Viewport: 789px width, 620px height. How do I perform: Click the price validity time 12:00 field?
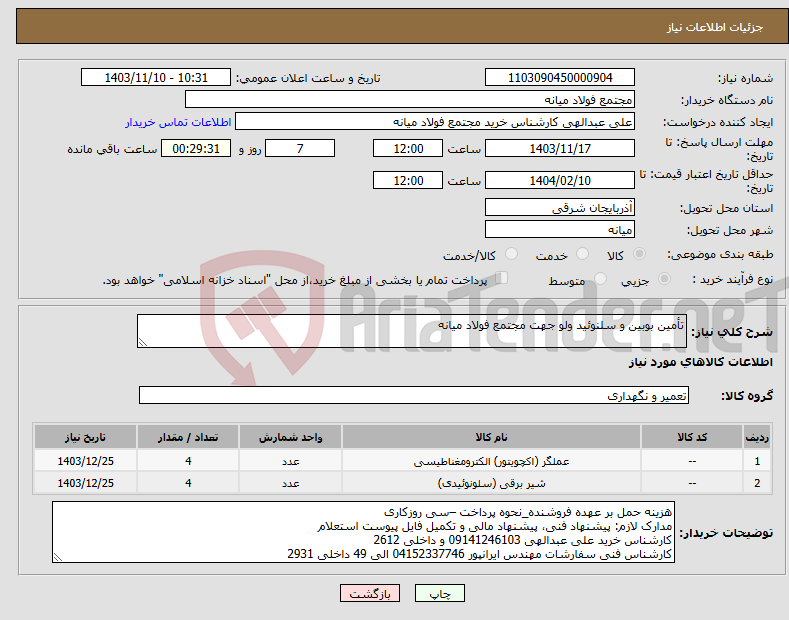pyautogui.click(x=408, y=180)
